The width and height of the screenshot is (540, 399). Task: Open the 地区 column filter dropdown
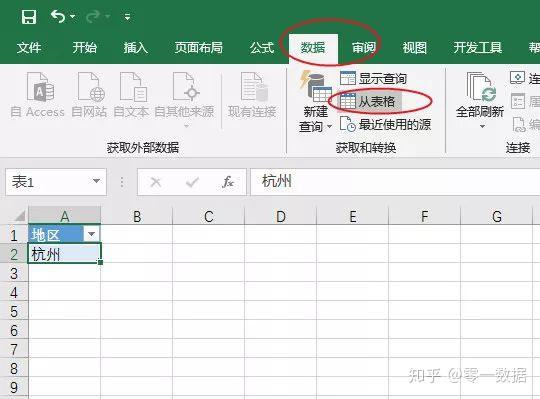pyautogui.click(x=91, y=234)
